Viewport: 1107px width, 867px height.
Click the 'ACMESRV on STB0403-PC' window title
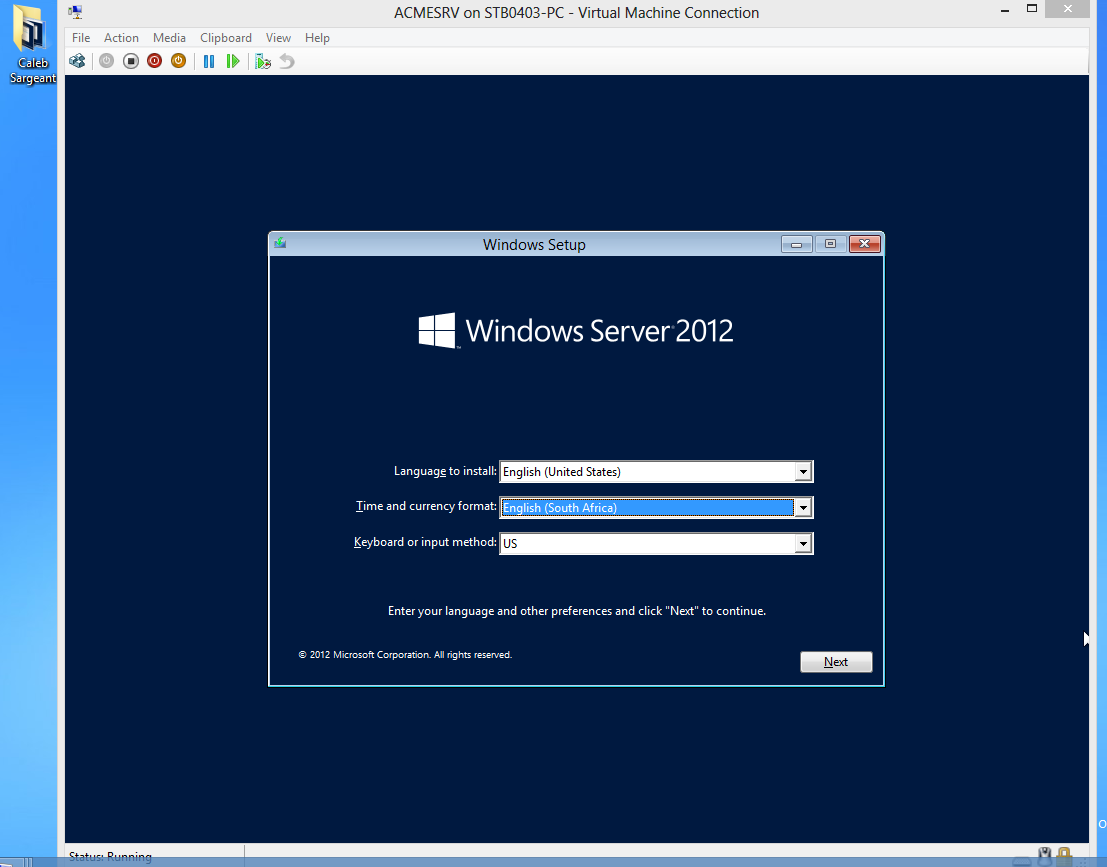tap(576, 13)
